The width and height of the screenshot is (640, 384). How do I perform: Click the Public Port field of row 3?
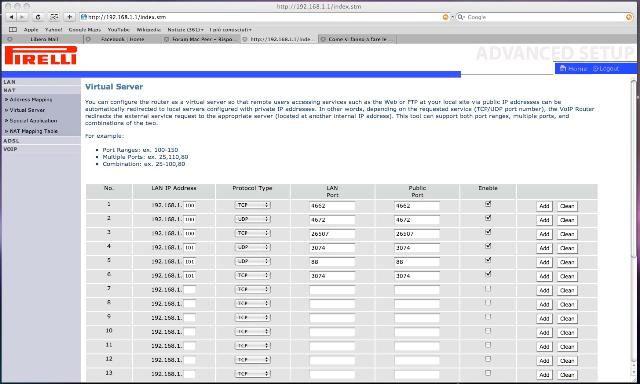point(417,234)
